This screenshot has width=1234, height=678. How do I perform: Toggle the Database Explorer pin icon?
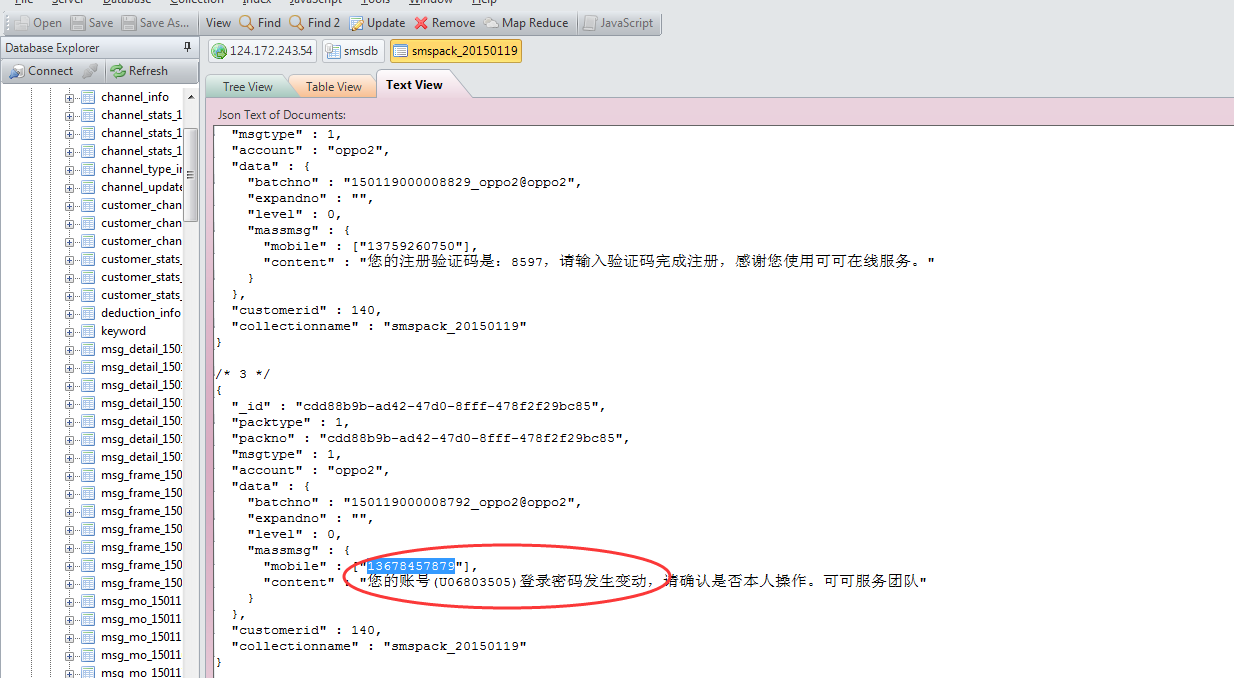point(187,48)
